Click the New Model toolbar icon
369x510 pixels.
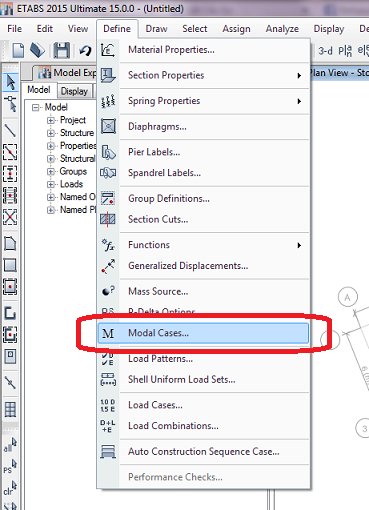point(18,50)
